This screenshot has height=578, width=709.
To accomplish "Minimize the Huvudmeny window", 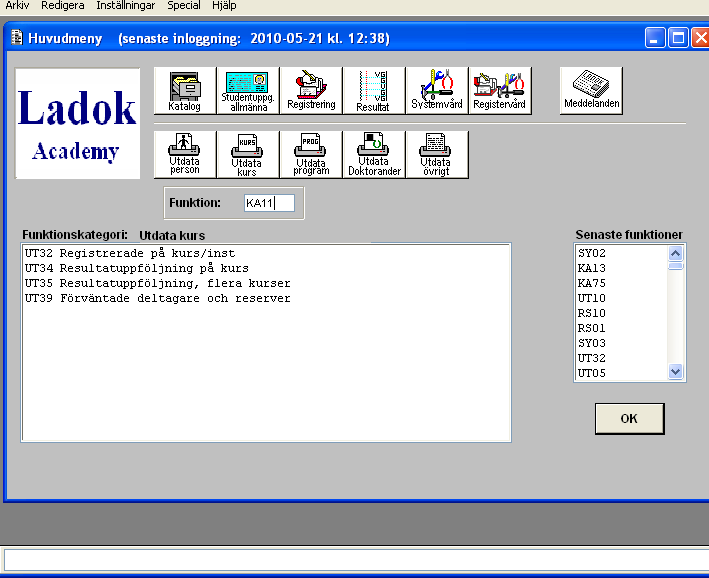I will pos(655,38).
